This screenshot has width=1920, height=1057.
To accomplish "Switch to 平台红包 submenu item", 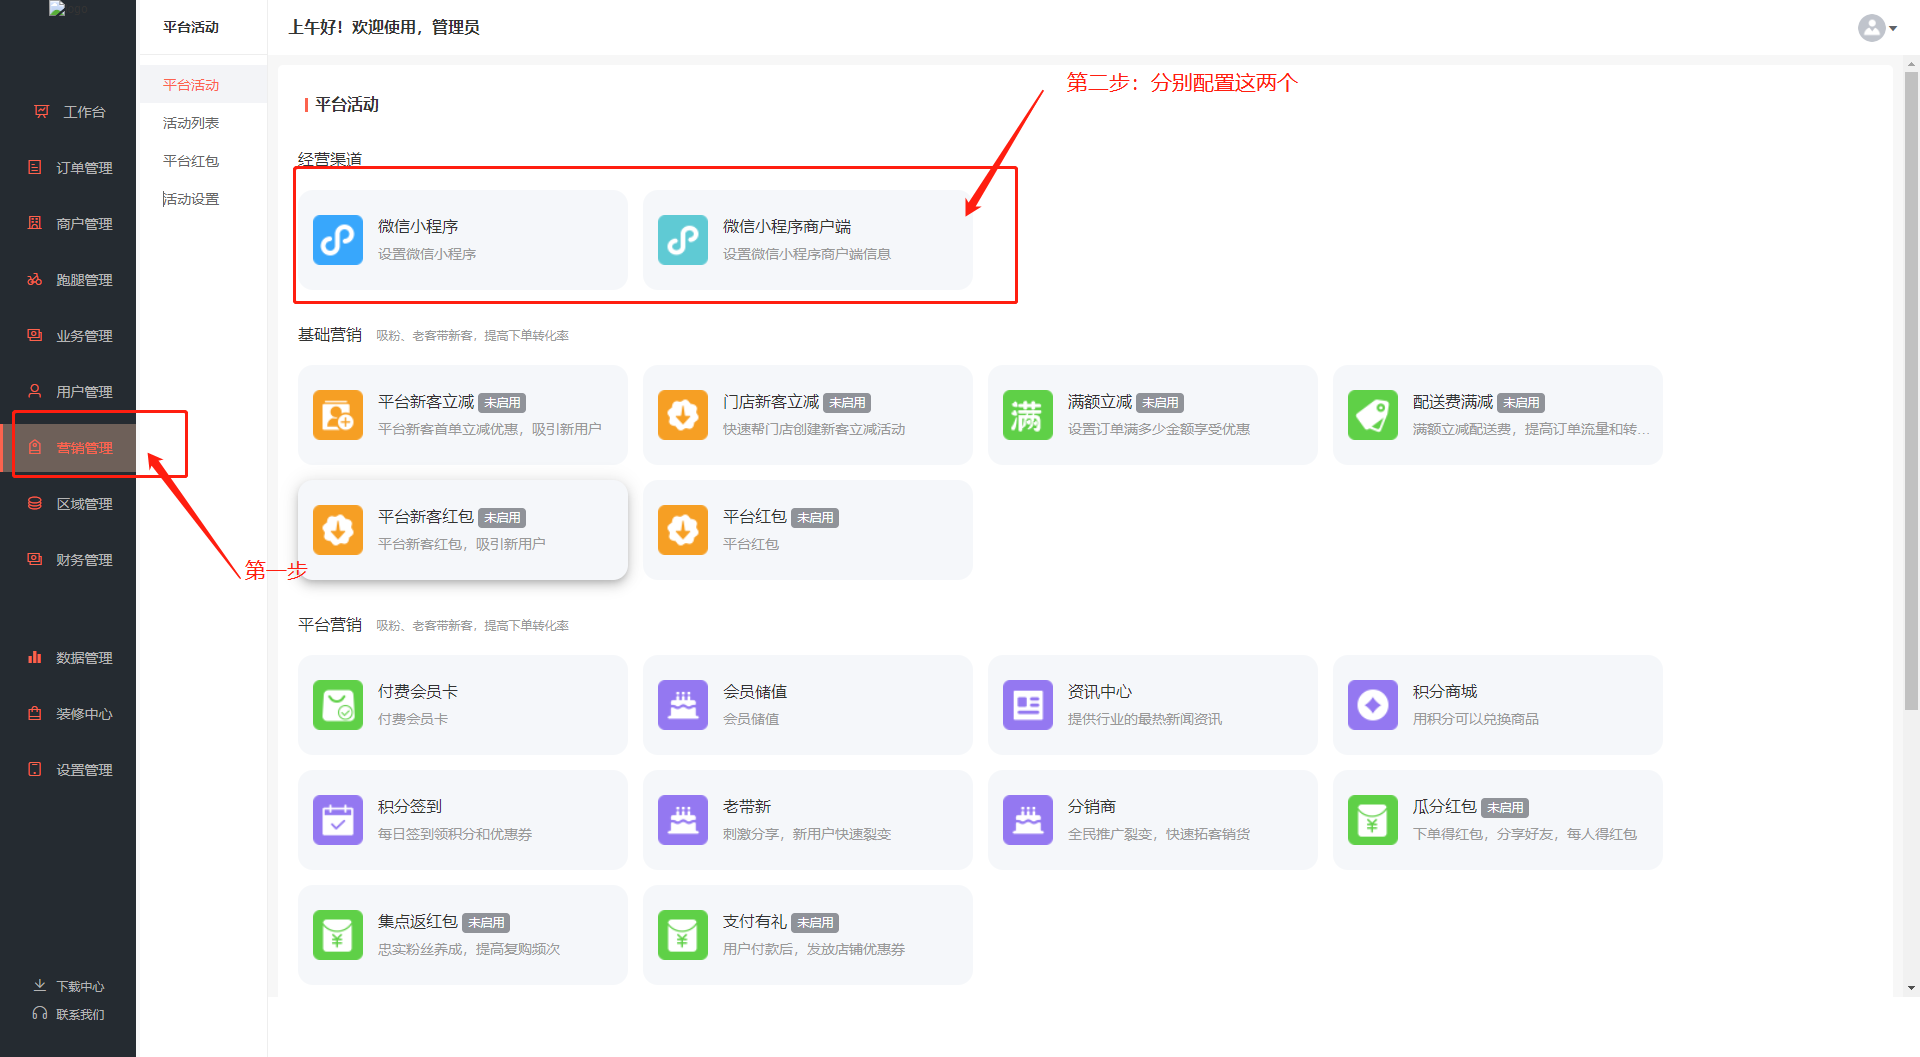I will point(191,161).
